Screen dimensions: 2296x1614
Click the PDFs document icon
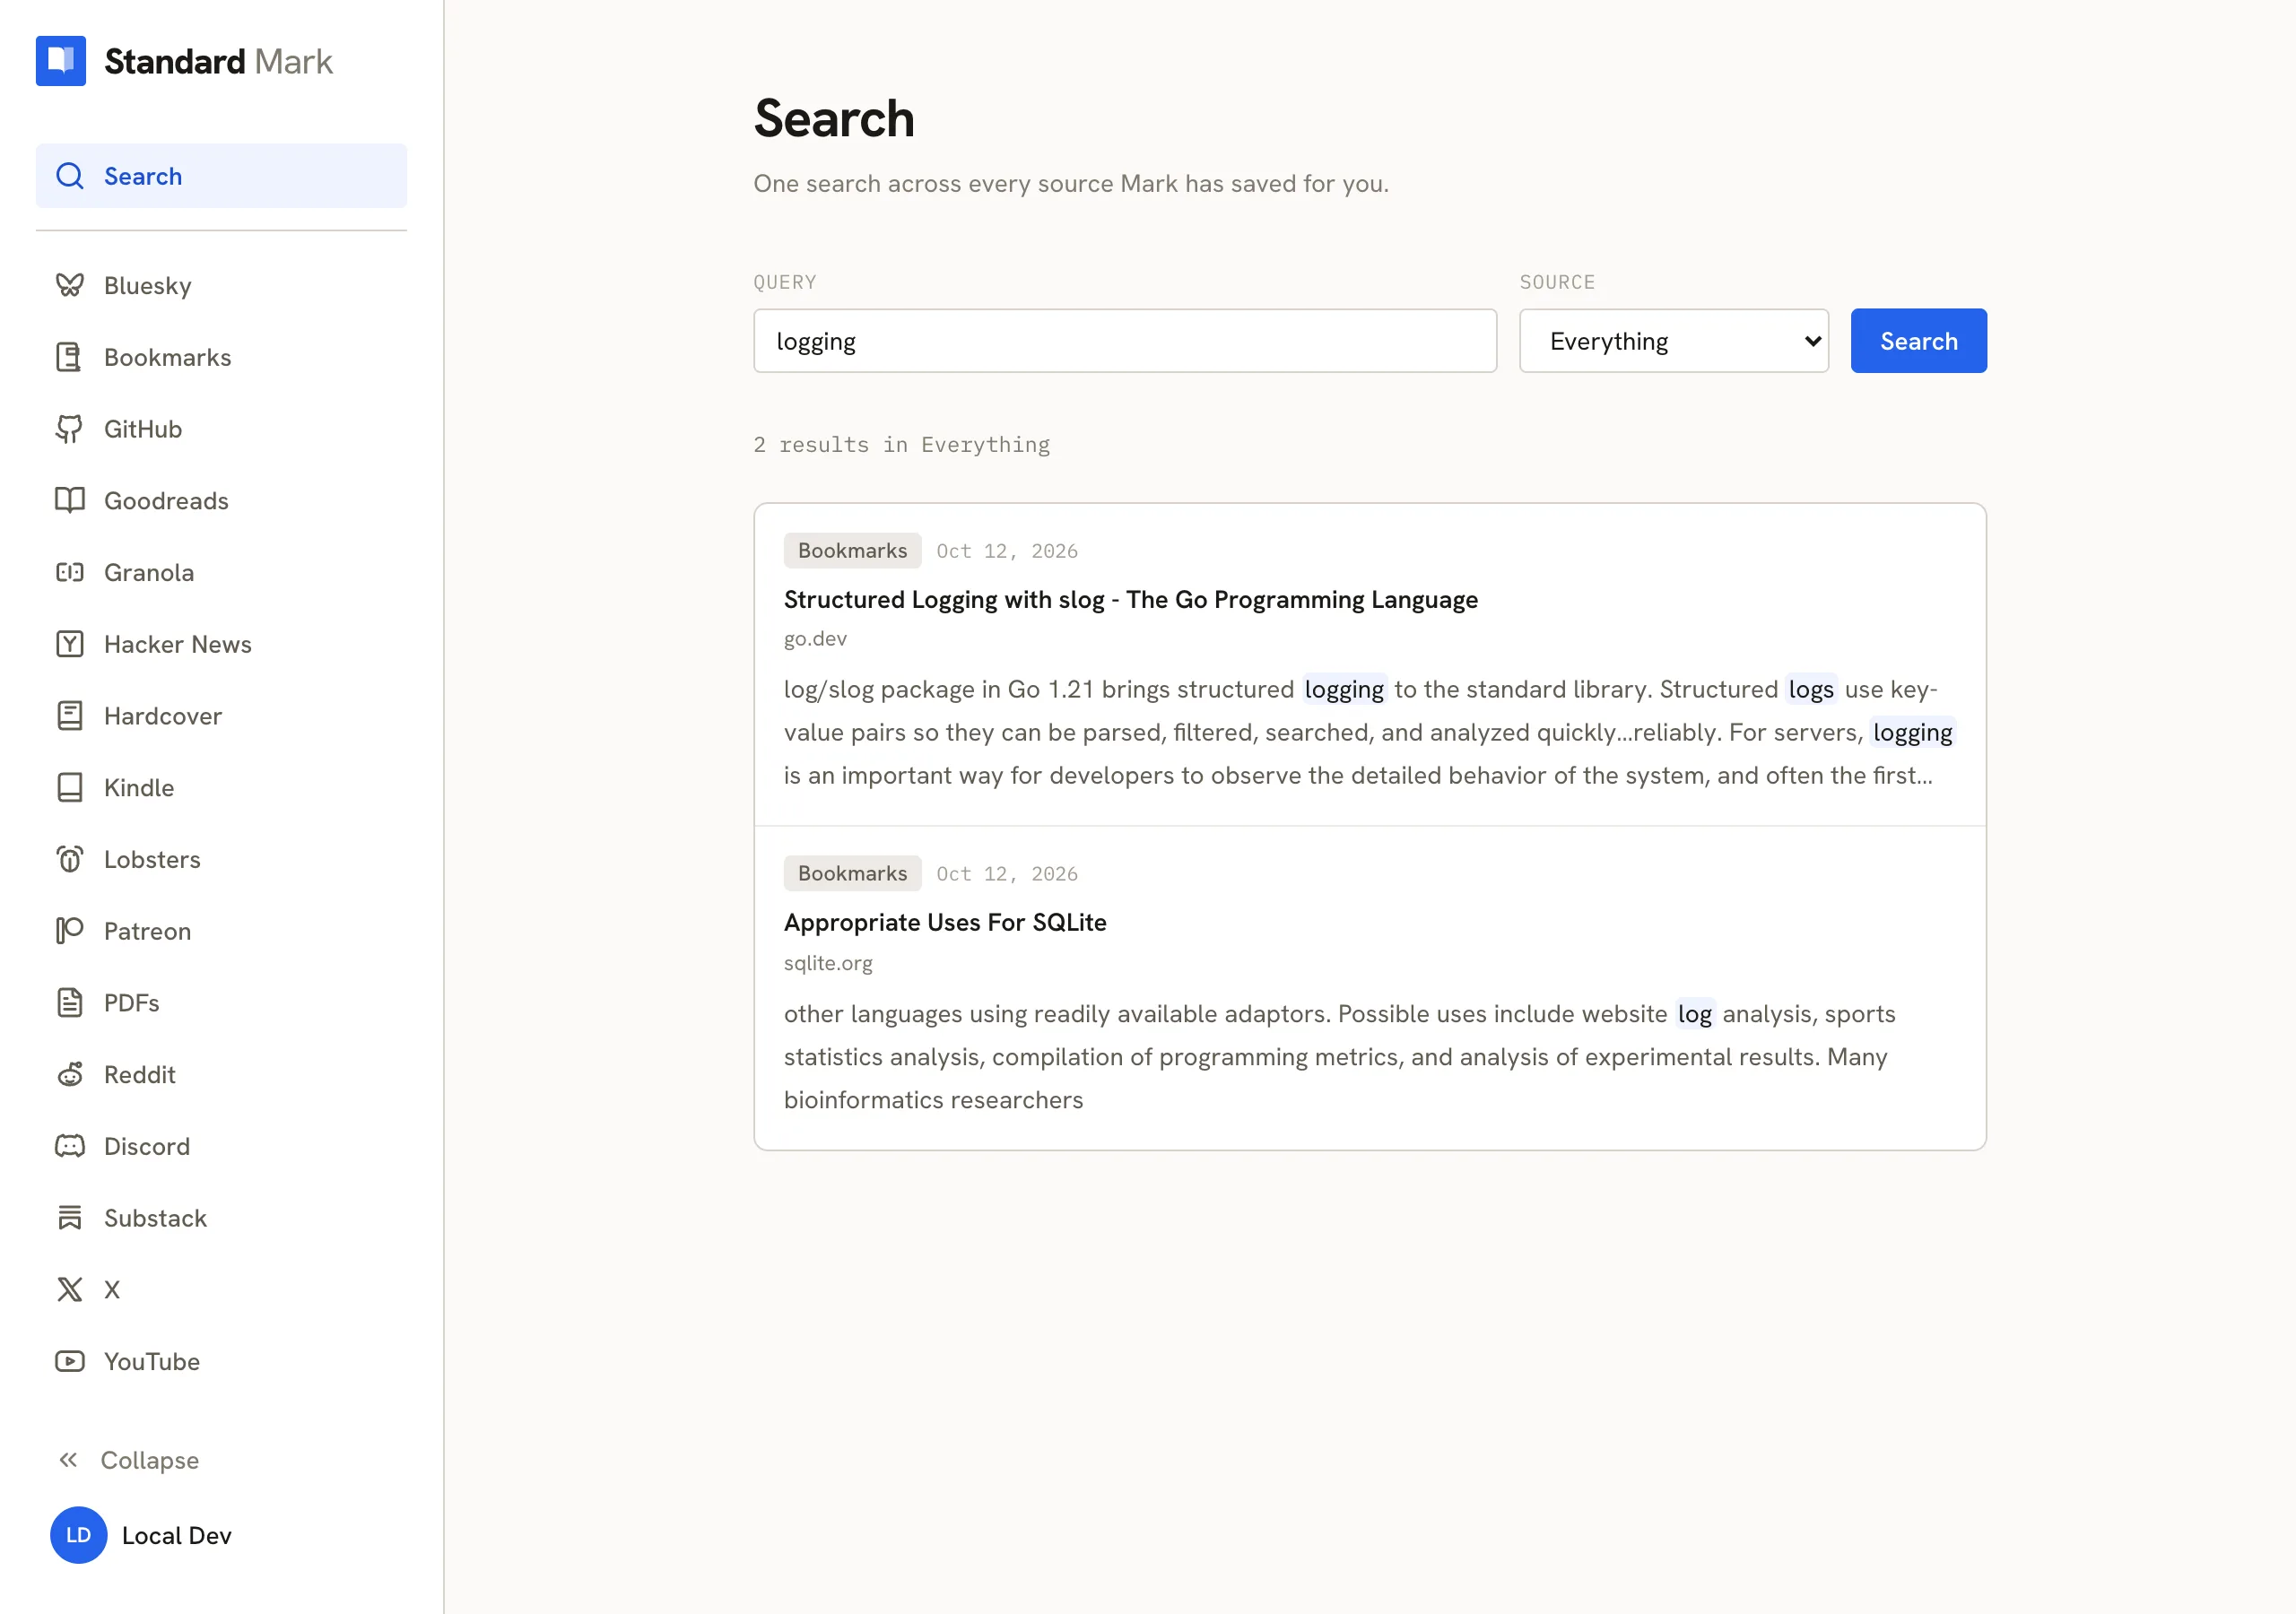click(70, 1002)
